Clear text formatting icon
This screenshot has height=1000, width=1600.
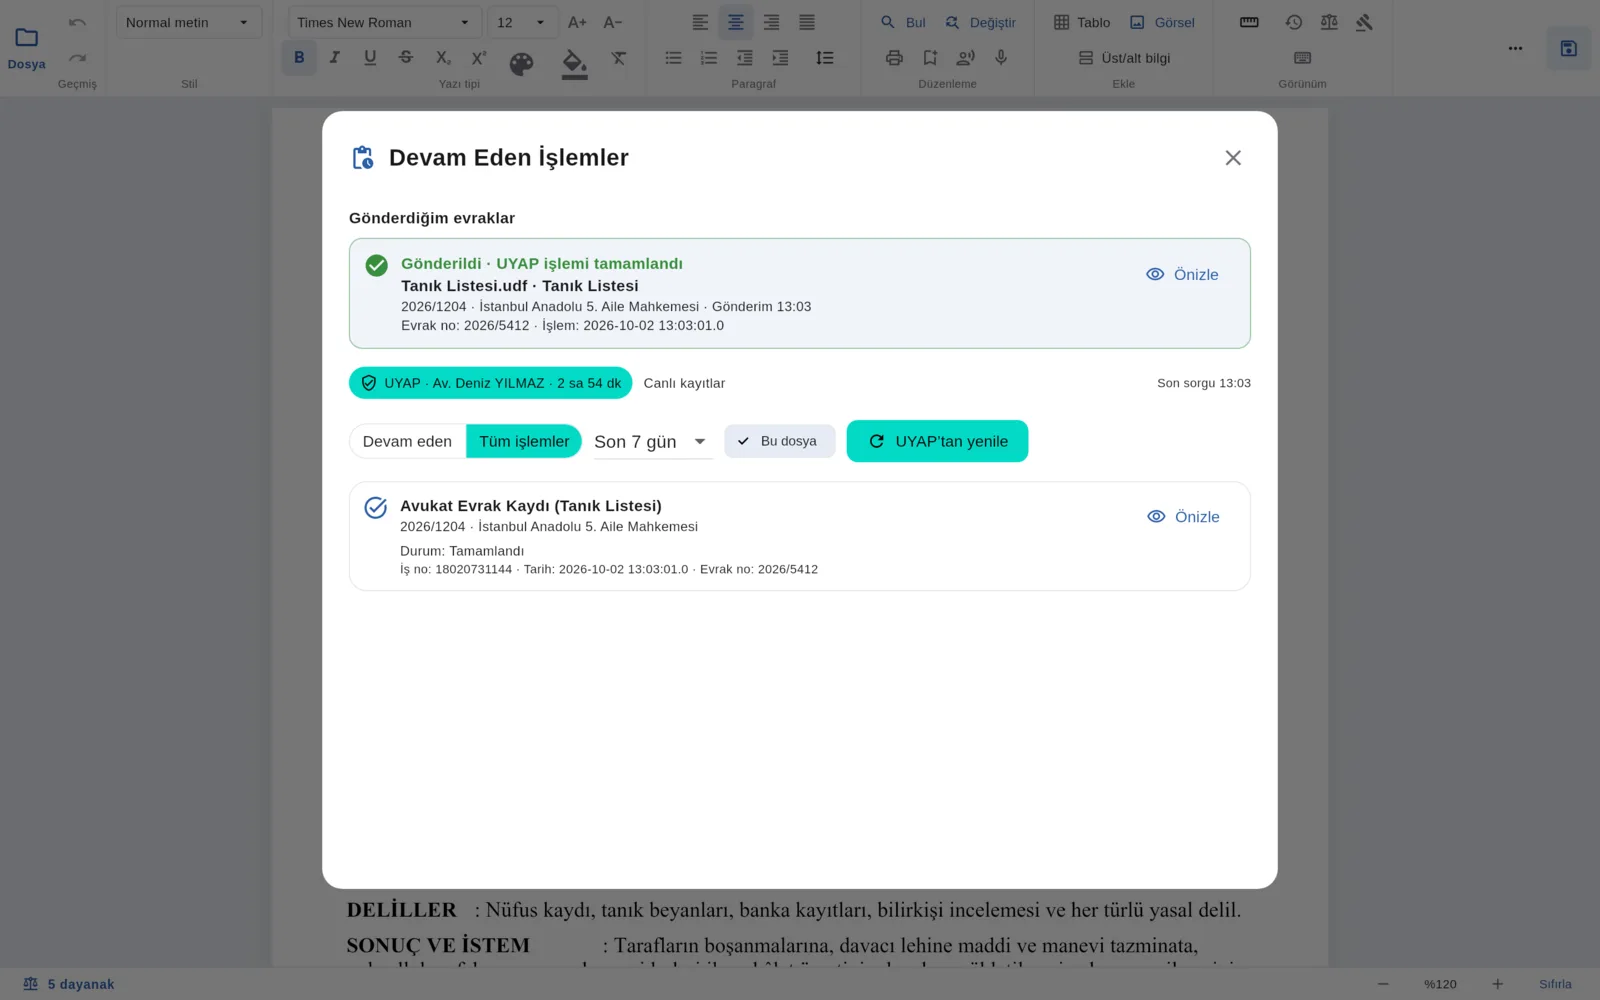619,58
